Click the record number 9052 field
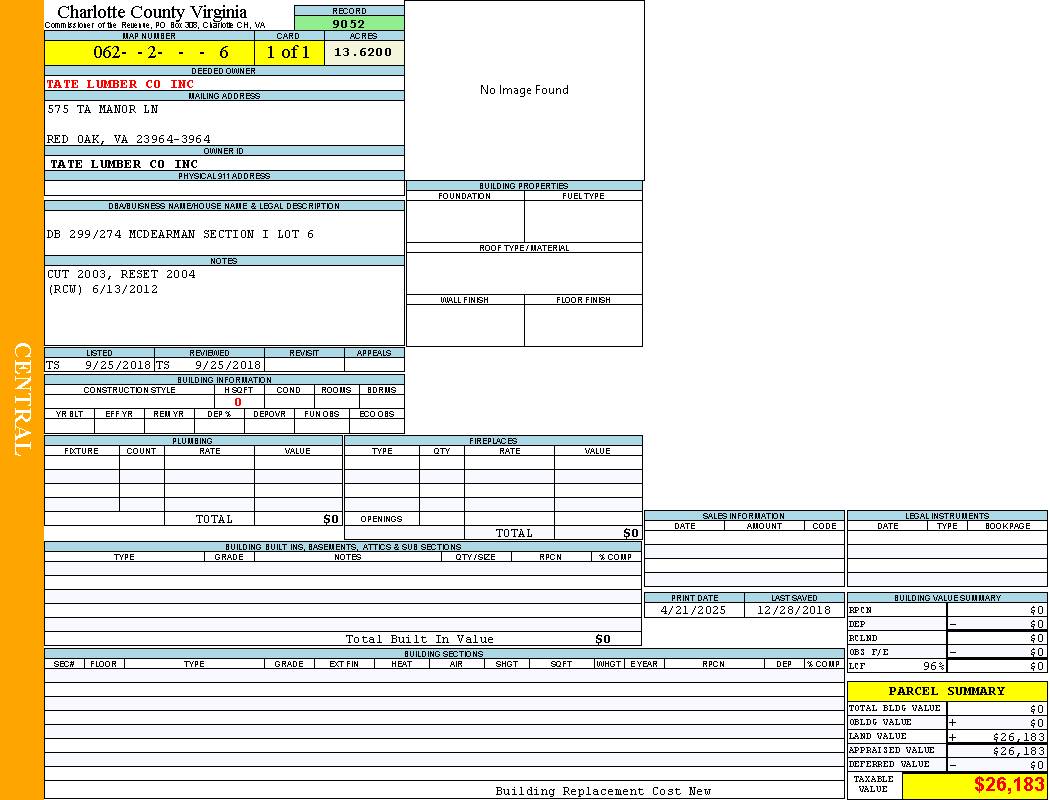Image resolution: width=1050 pixels, height=800 pixels. [349, 24]
